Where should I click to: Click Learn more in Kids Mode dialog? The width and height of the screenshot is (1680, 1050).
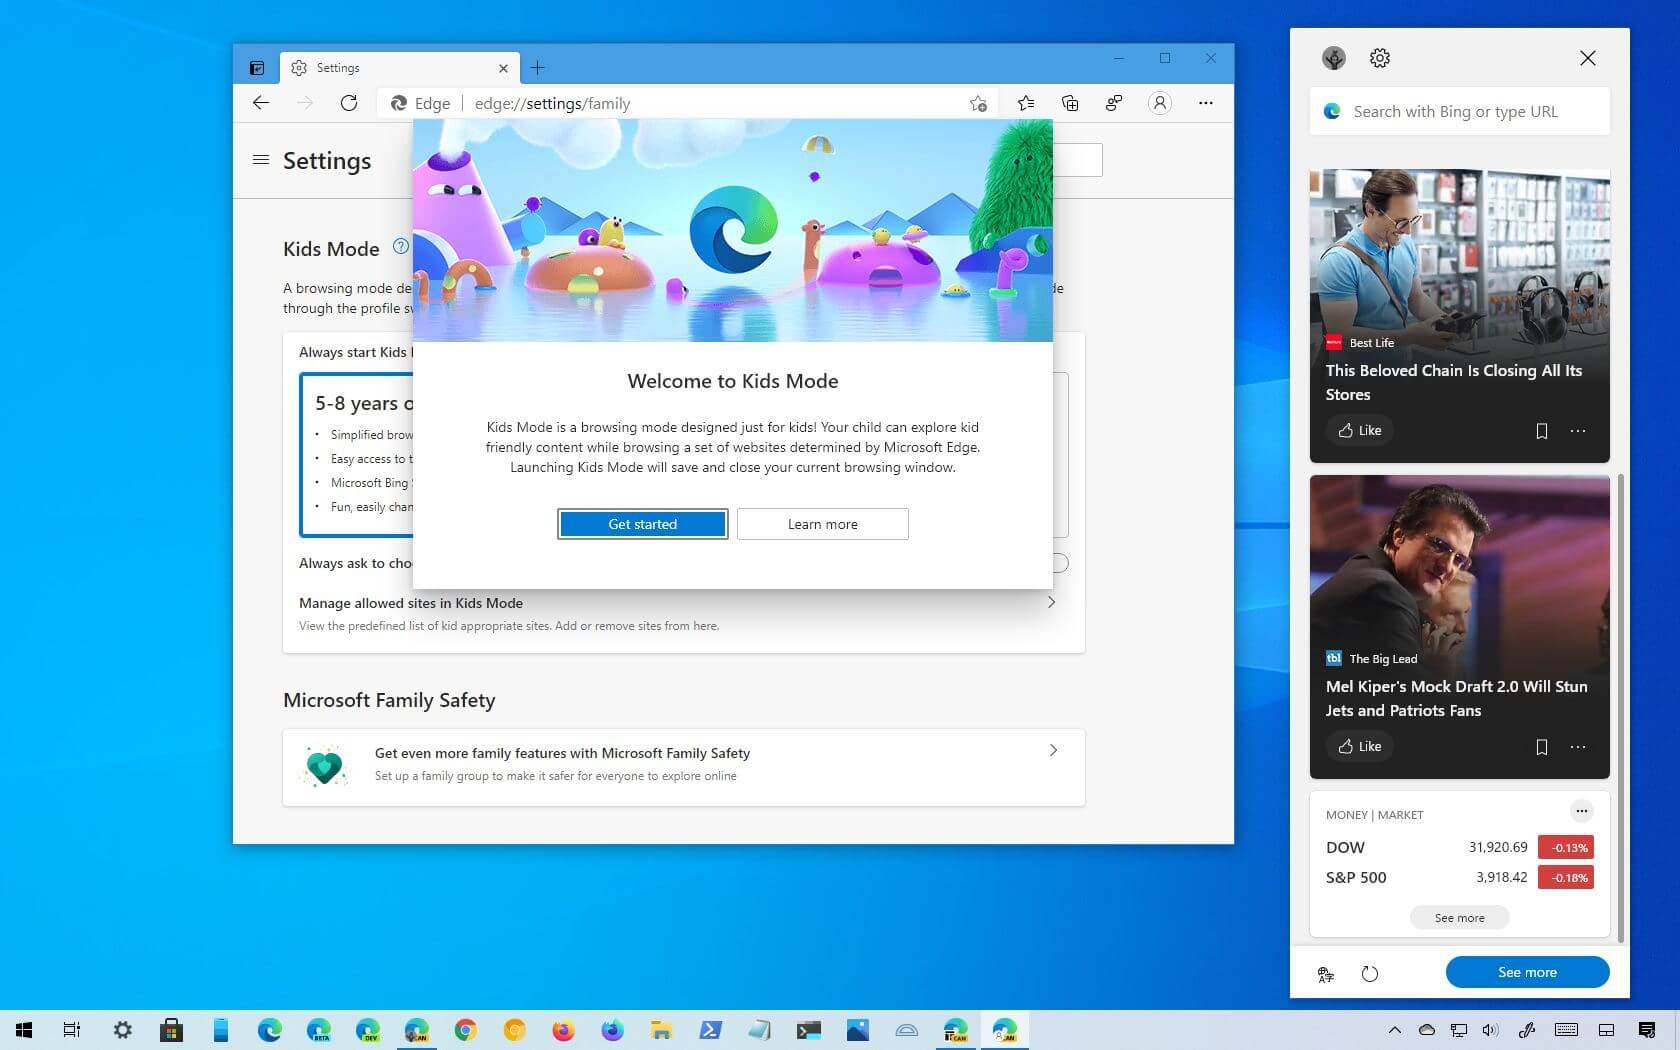coord(823,524)
